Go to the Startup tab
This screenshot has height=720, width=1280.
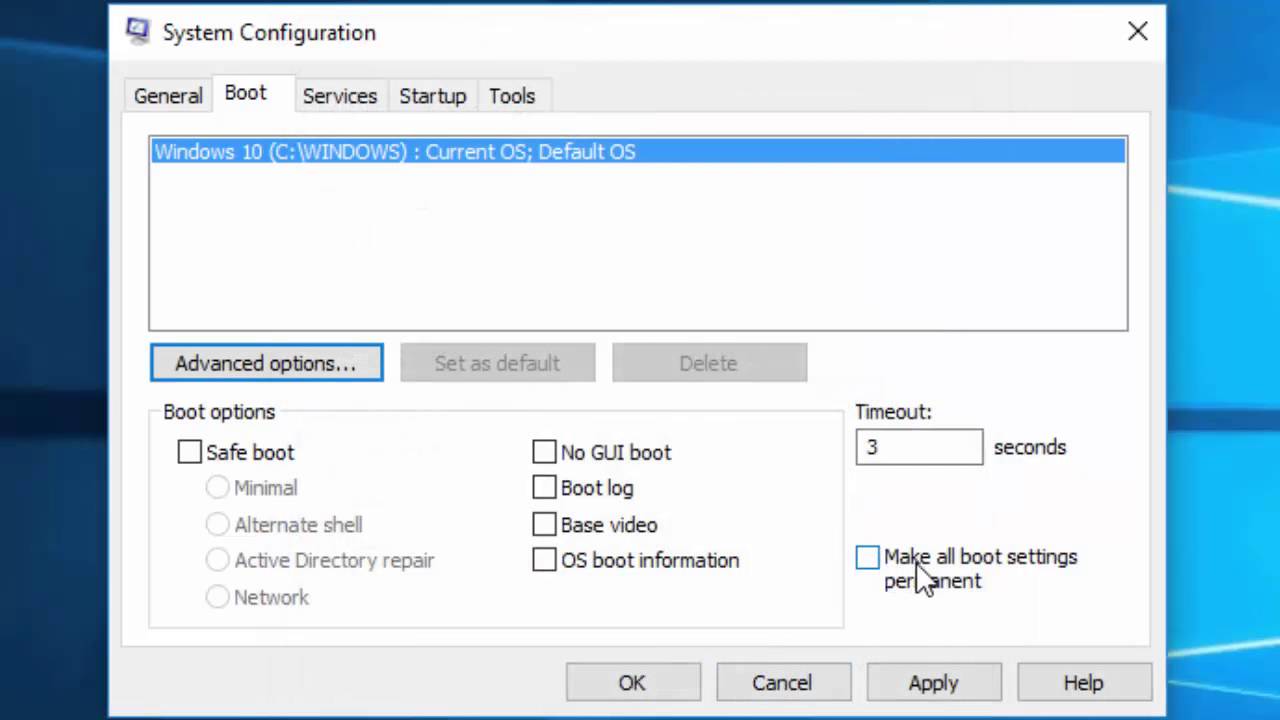point(432,96)
